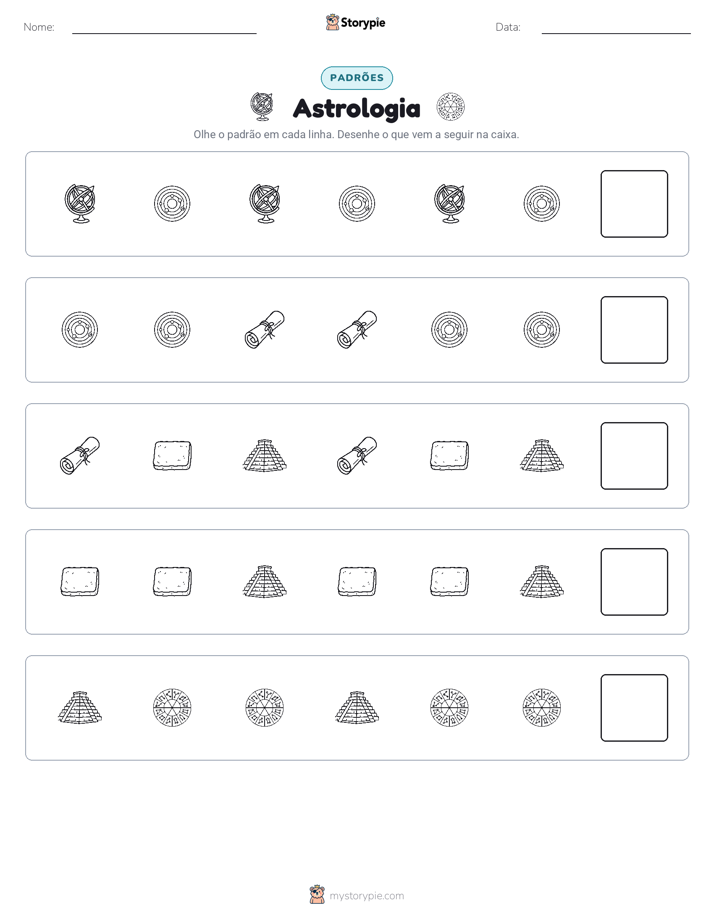Click the empty answer box in row one
Viewport: 714px width, 924px height.
tap(634, 204)
